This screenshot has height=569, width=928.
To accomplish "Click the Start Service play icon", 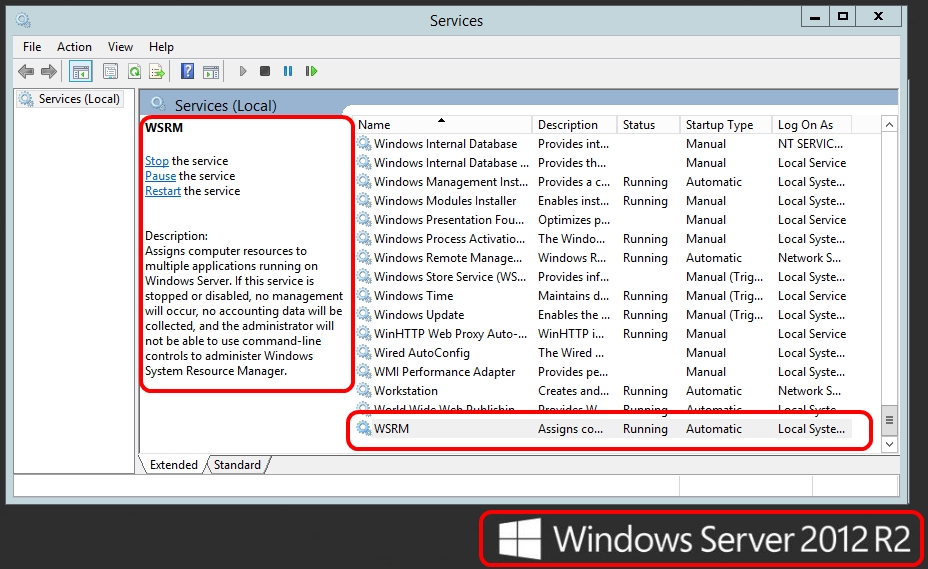I will (242, 72).
